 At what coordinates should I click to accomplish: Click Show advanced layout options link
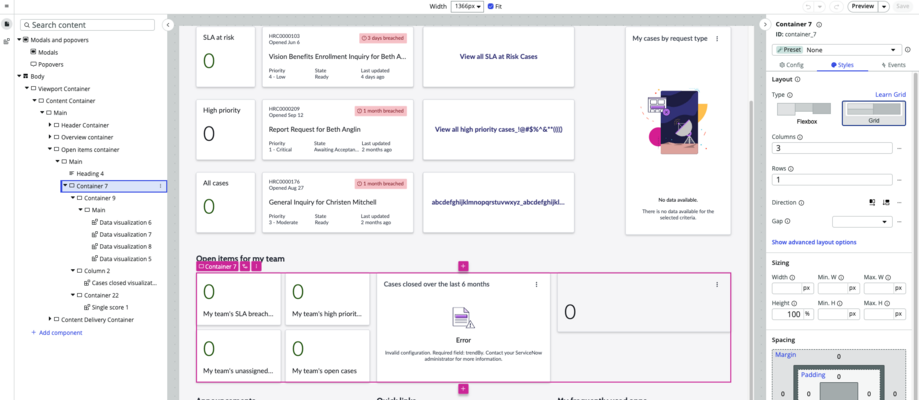point(814,242)
